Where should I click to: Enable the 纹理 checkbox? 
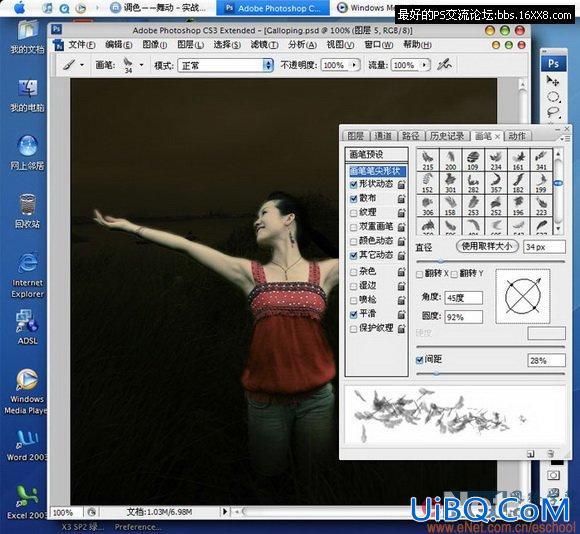353,213
